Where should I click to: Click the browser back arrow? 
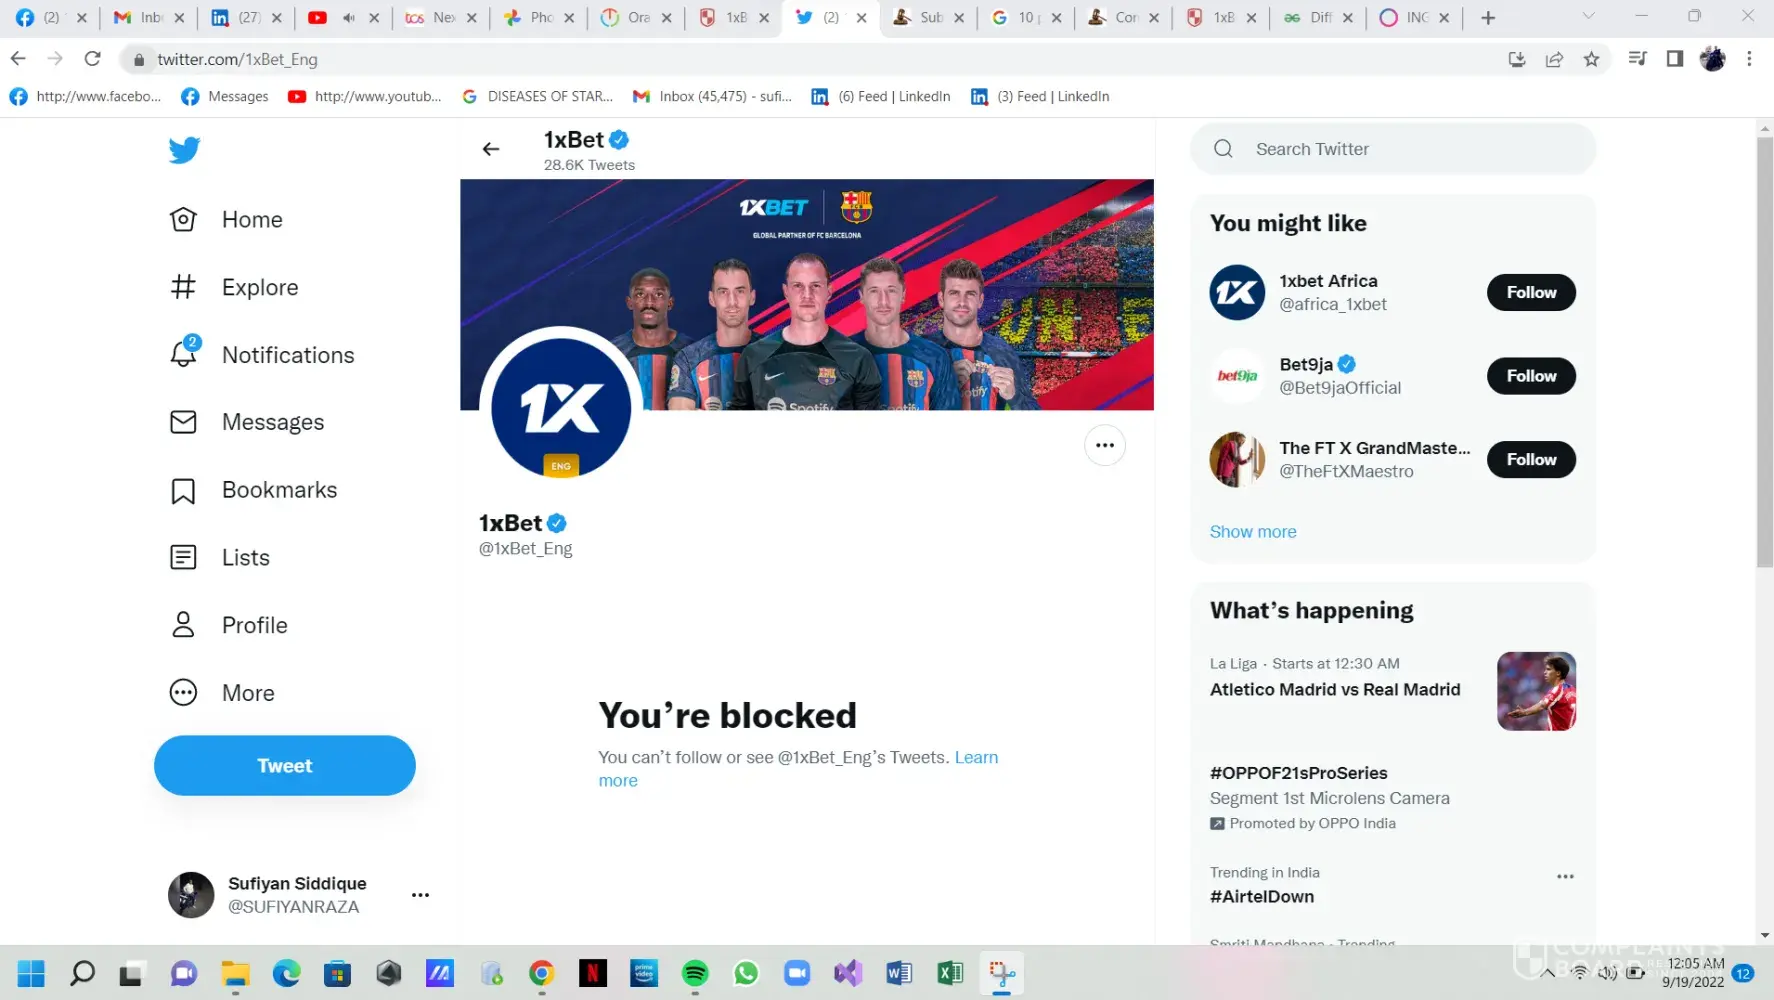(18, 59)
